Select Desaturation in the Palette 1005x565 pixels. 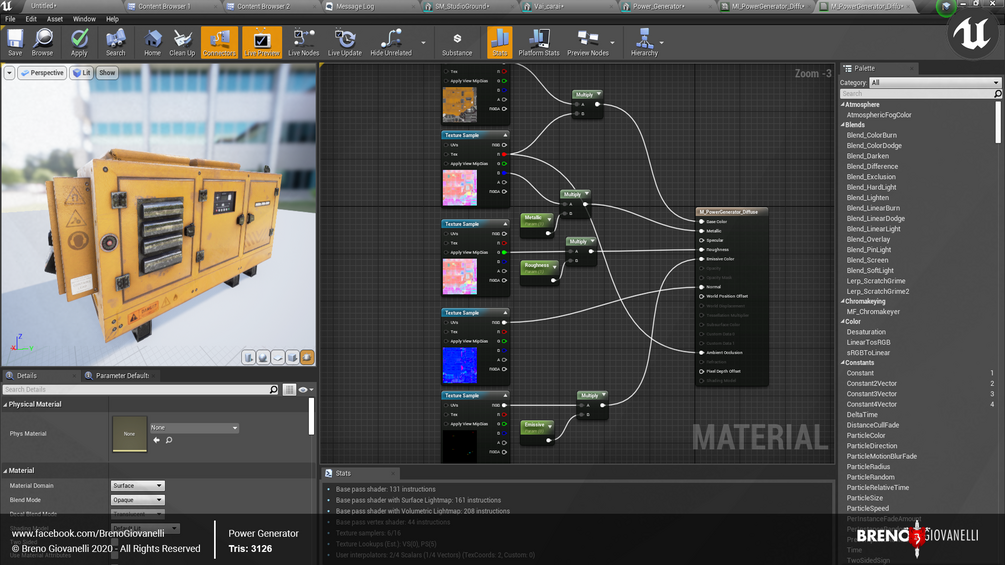tap(866, 332)
